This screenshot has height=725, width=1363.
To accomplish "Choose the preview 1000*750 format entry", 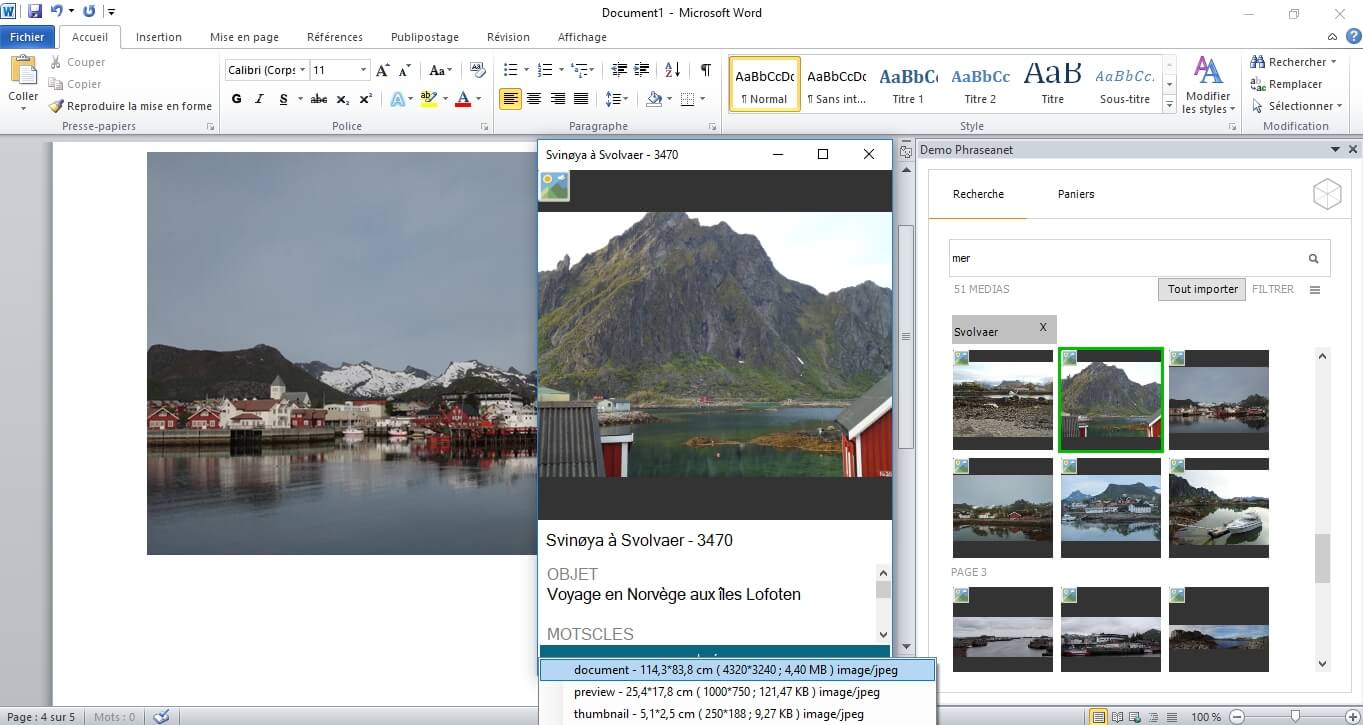I will point(738,692).
